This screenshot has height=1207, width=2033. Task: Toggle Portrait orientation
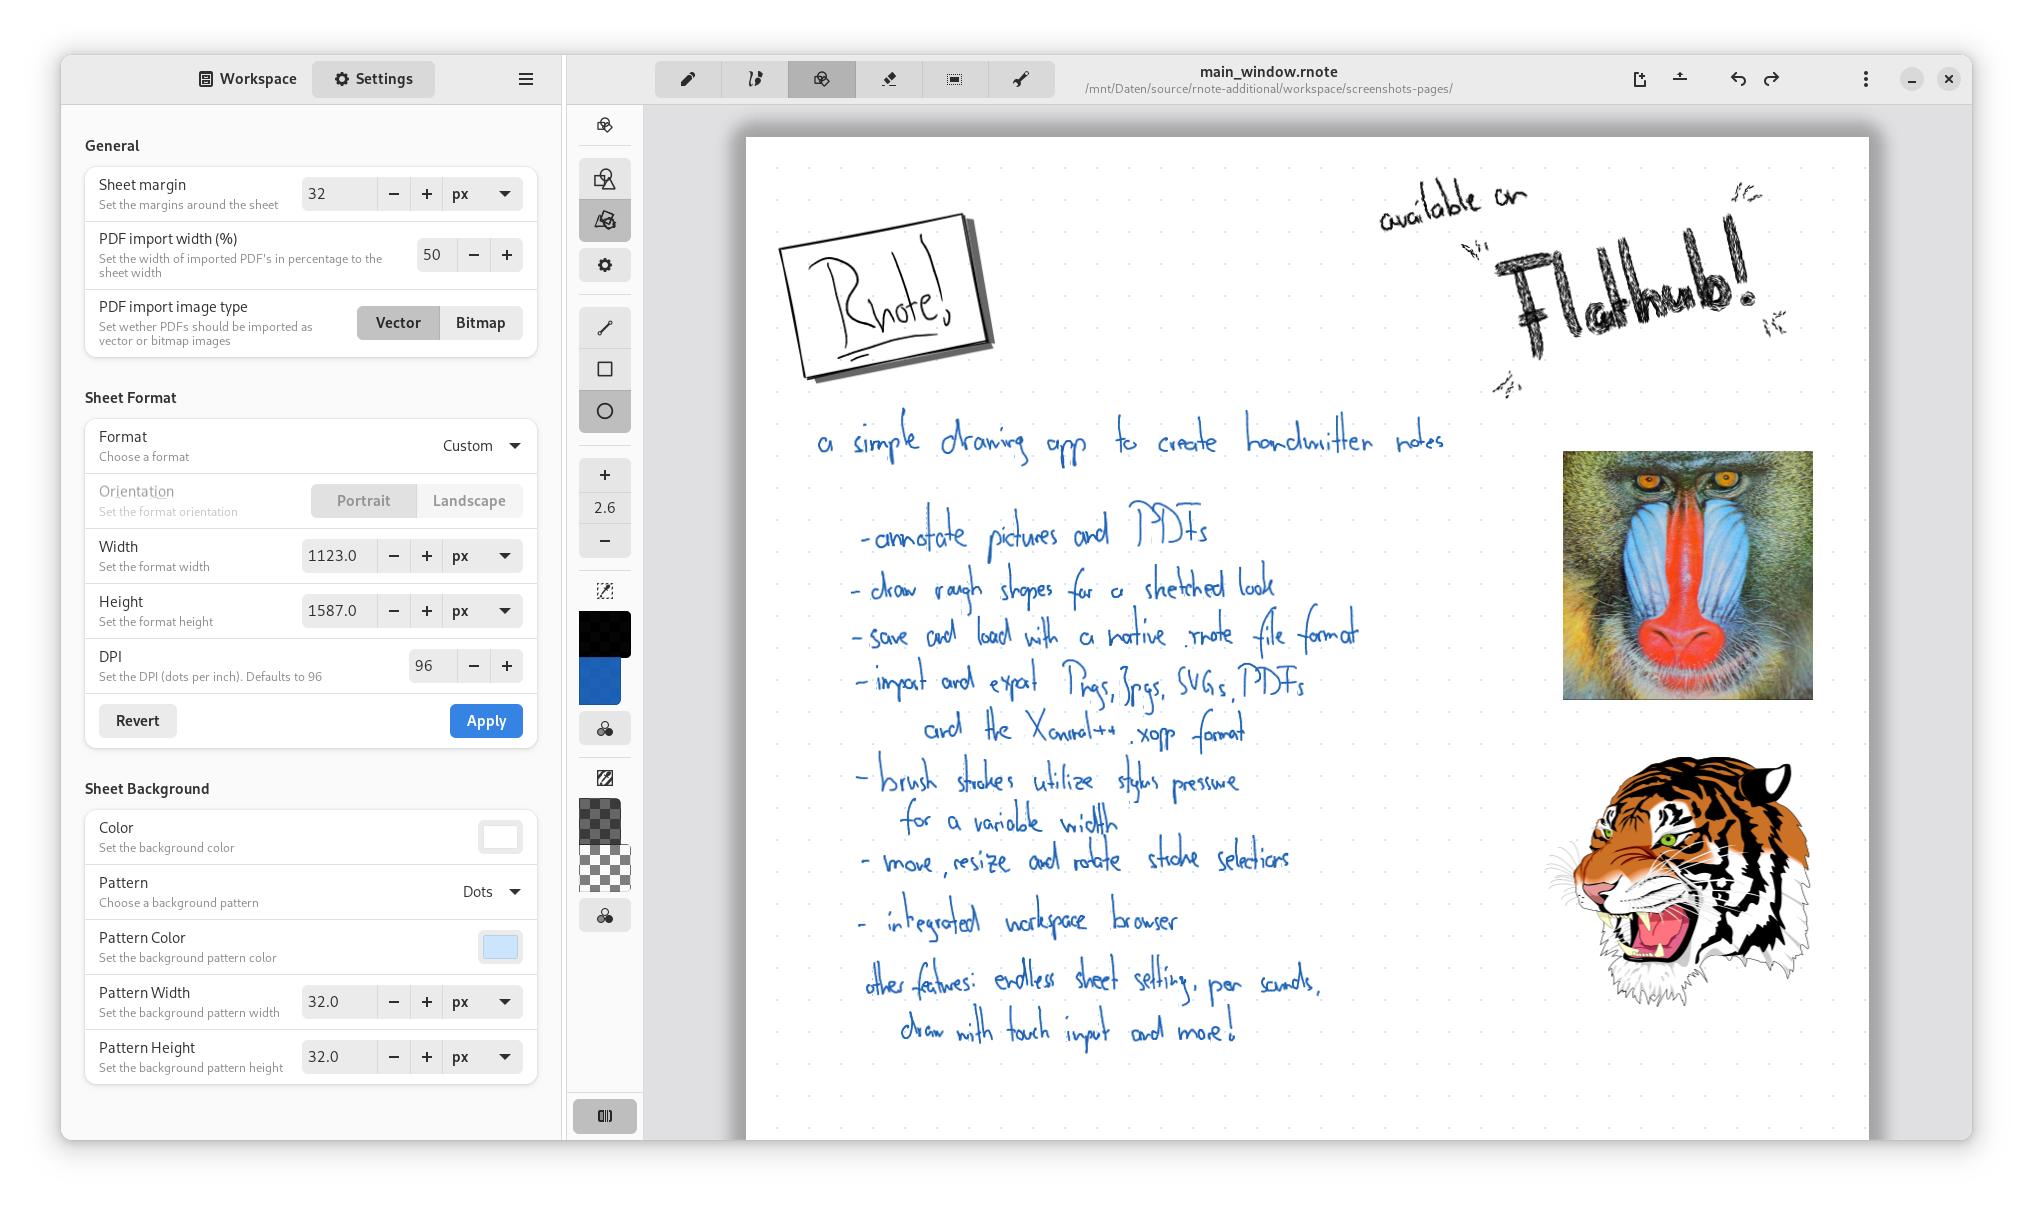(362, 500)
